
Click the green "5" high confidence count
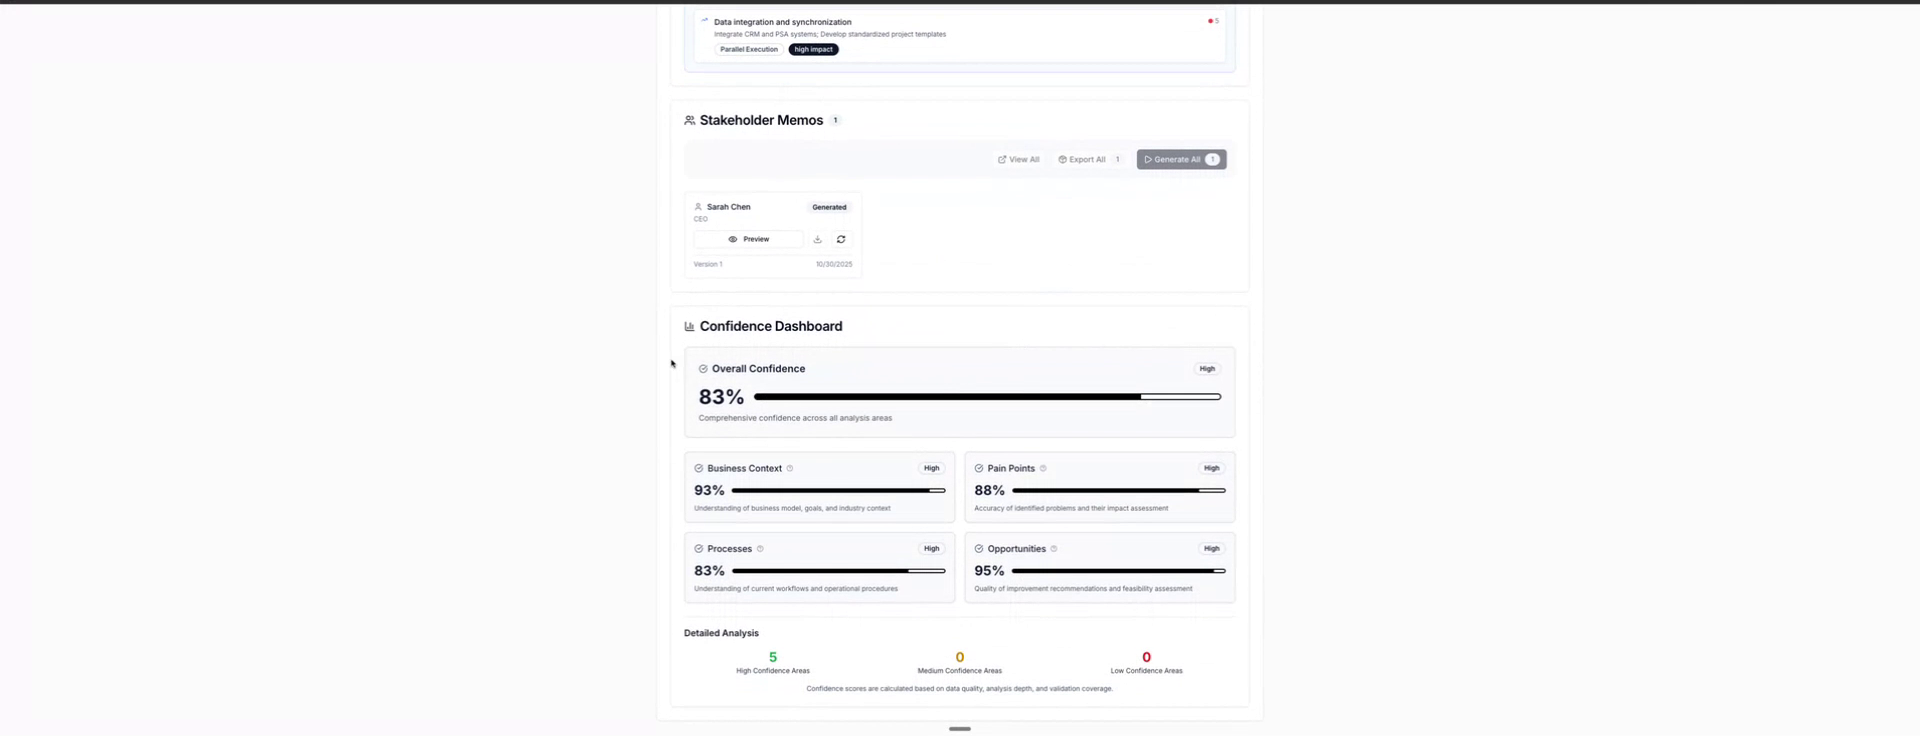[x=773, y=657]
